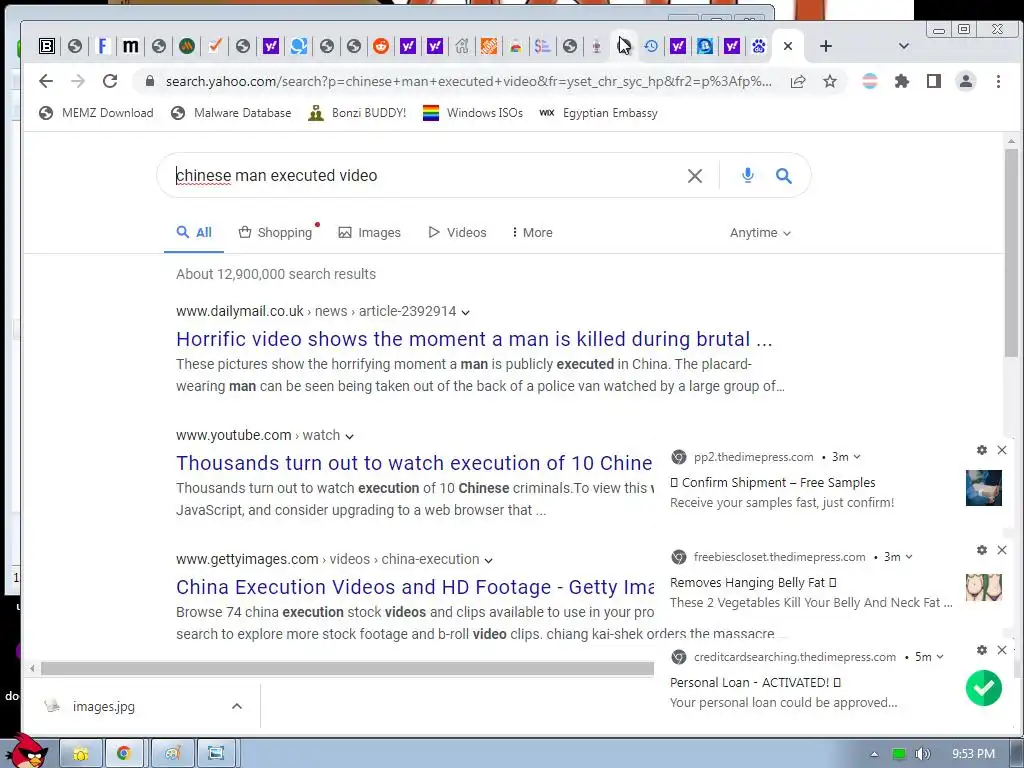Open the MEMZ Download bookmark
The width and height of the screenshot is (1024, 768).
(x=96, y=113)
